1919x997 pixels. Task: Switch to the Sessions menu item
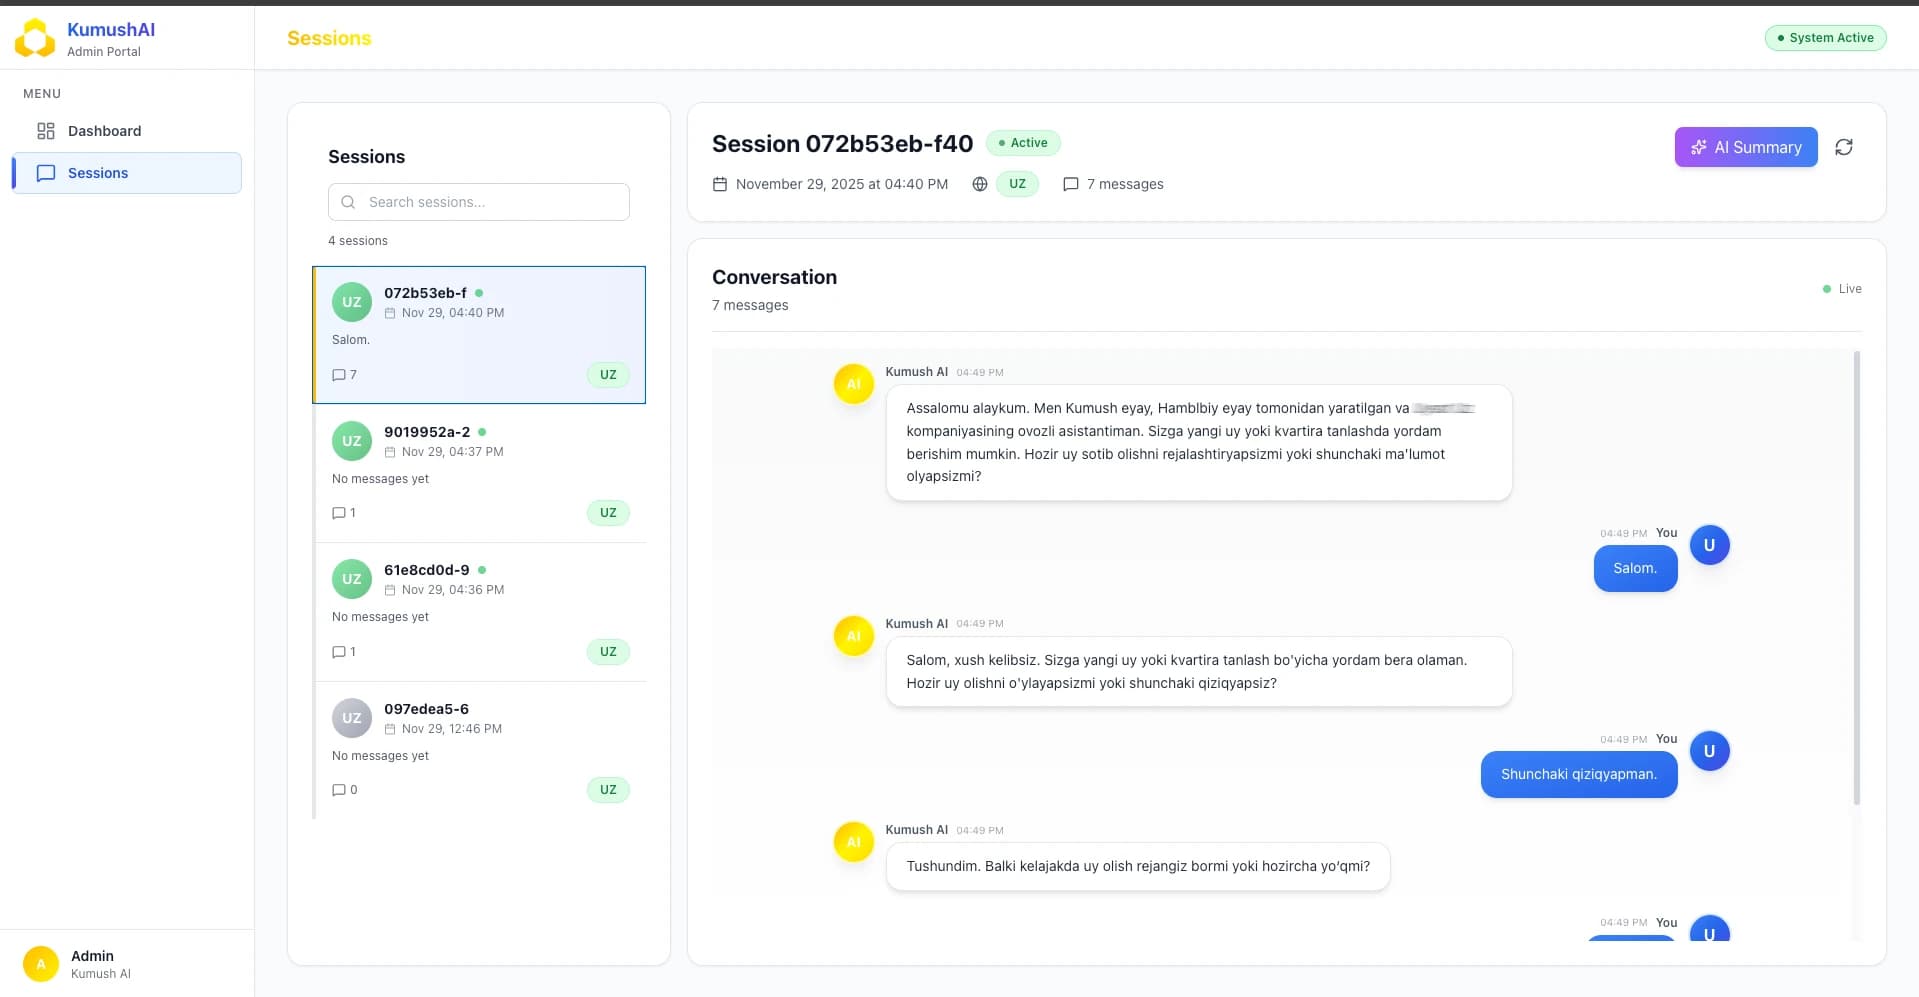pyautogui.click(x=97, y=172)
